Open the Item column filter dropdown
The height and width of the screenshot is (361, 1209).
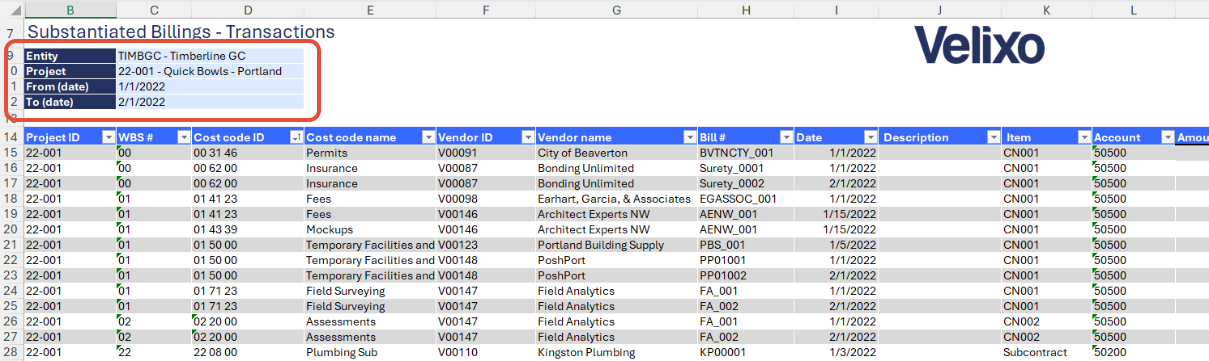tap(1083, 137)
